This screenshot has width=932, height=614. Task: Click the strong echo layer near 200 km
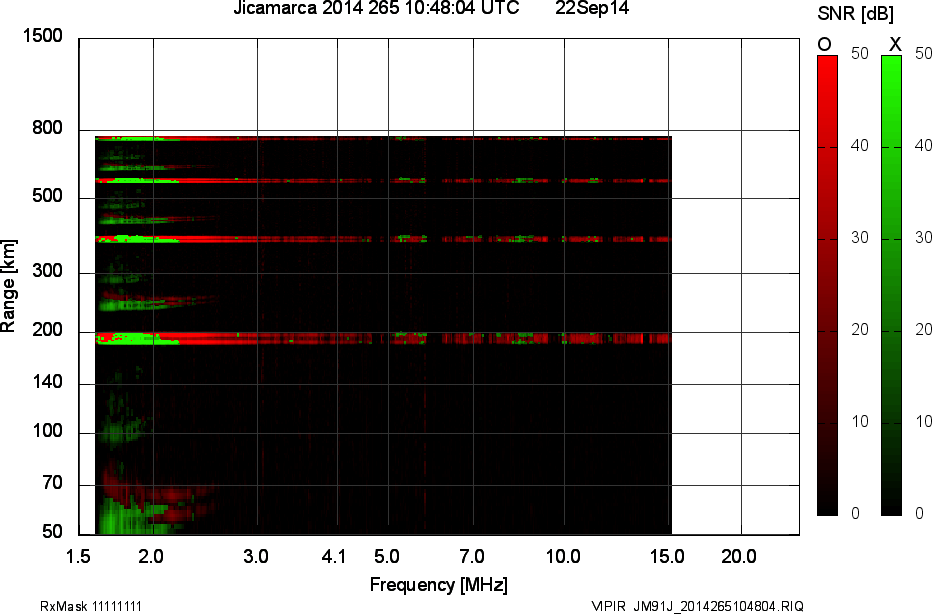click(x=300, y=339)
